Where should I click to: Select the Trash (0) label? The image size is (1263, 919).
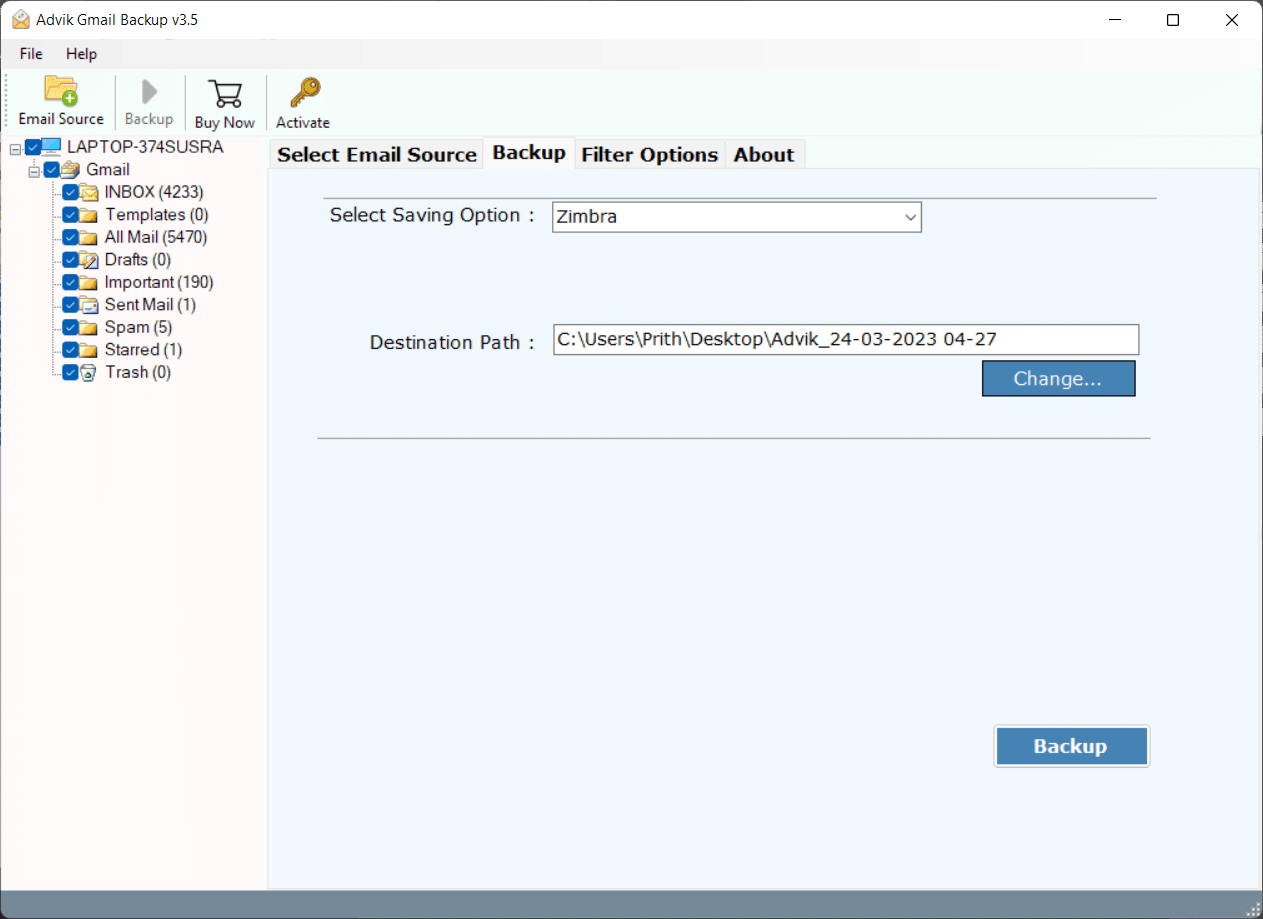pyautogui.click(x=138, y=372)
